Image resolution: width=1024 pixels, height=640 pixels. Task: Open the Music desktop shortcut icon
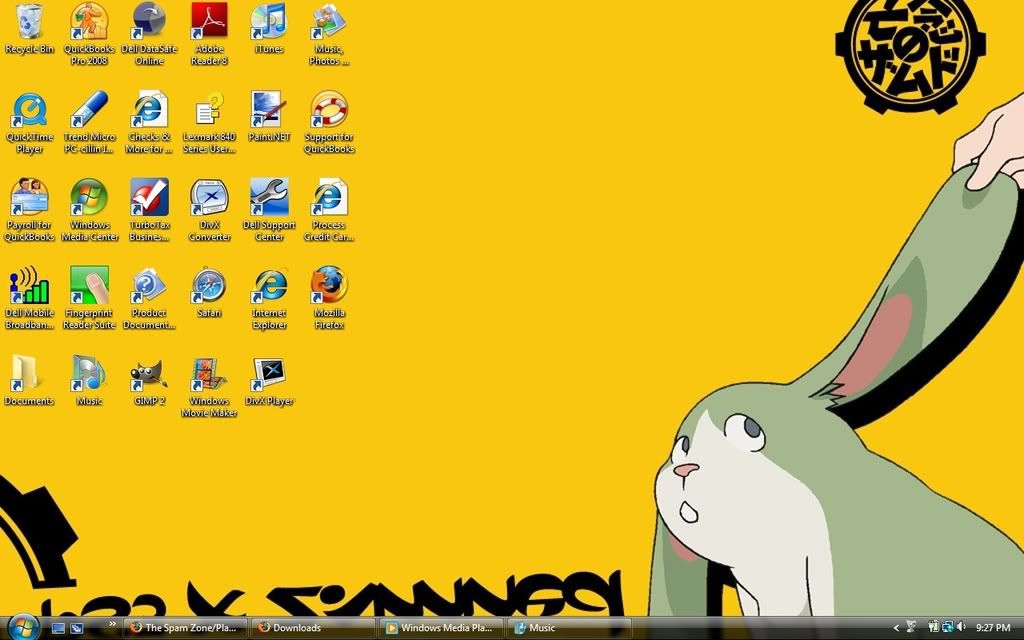click(x=89, y=381)
